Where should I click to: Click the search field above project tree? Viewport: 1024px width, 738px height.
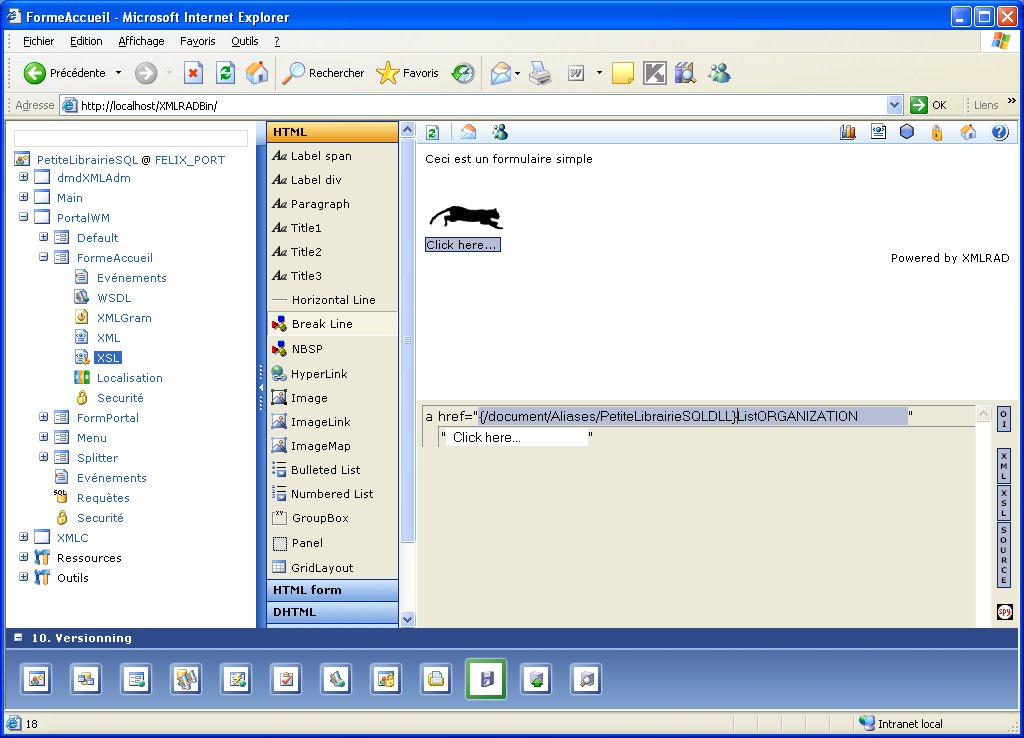131,138
